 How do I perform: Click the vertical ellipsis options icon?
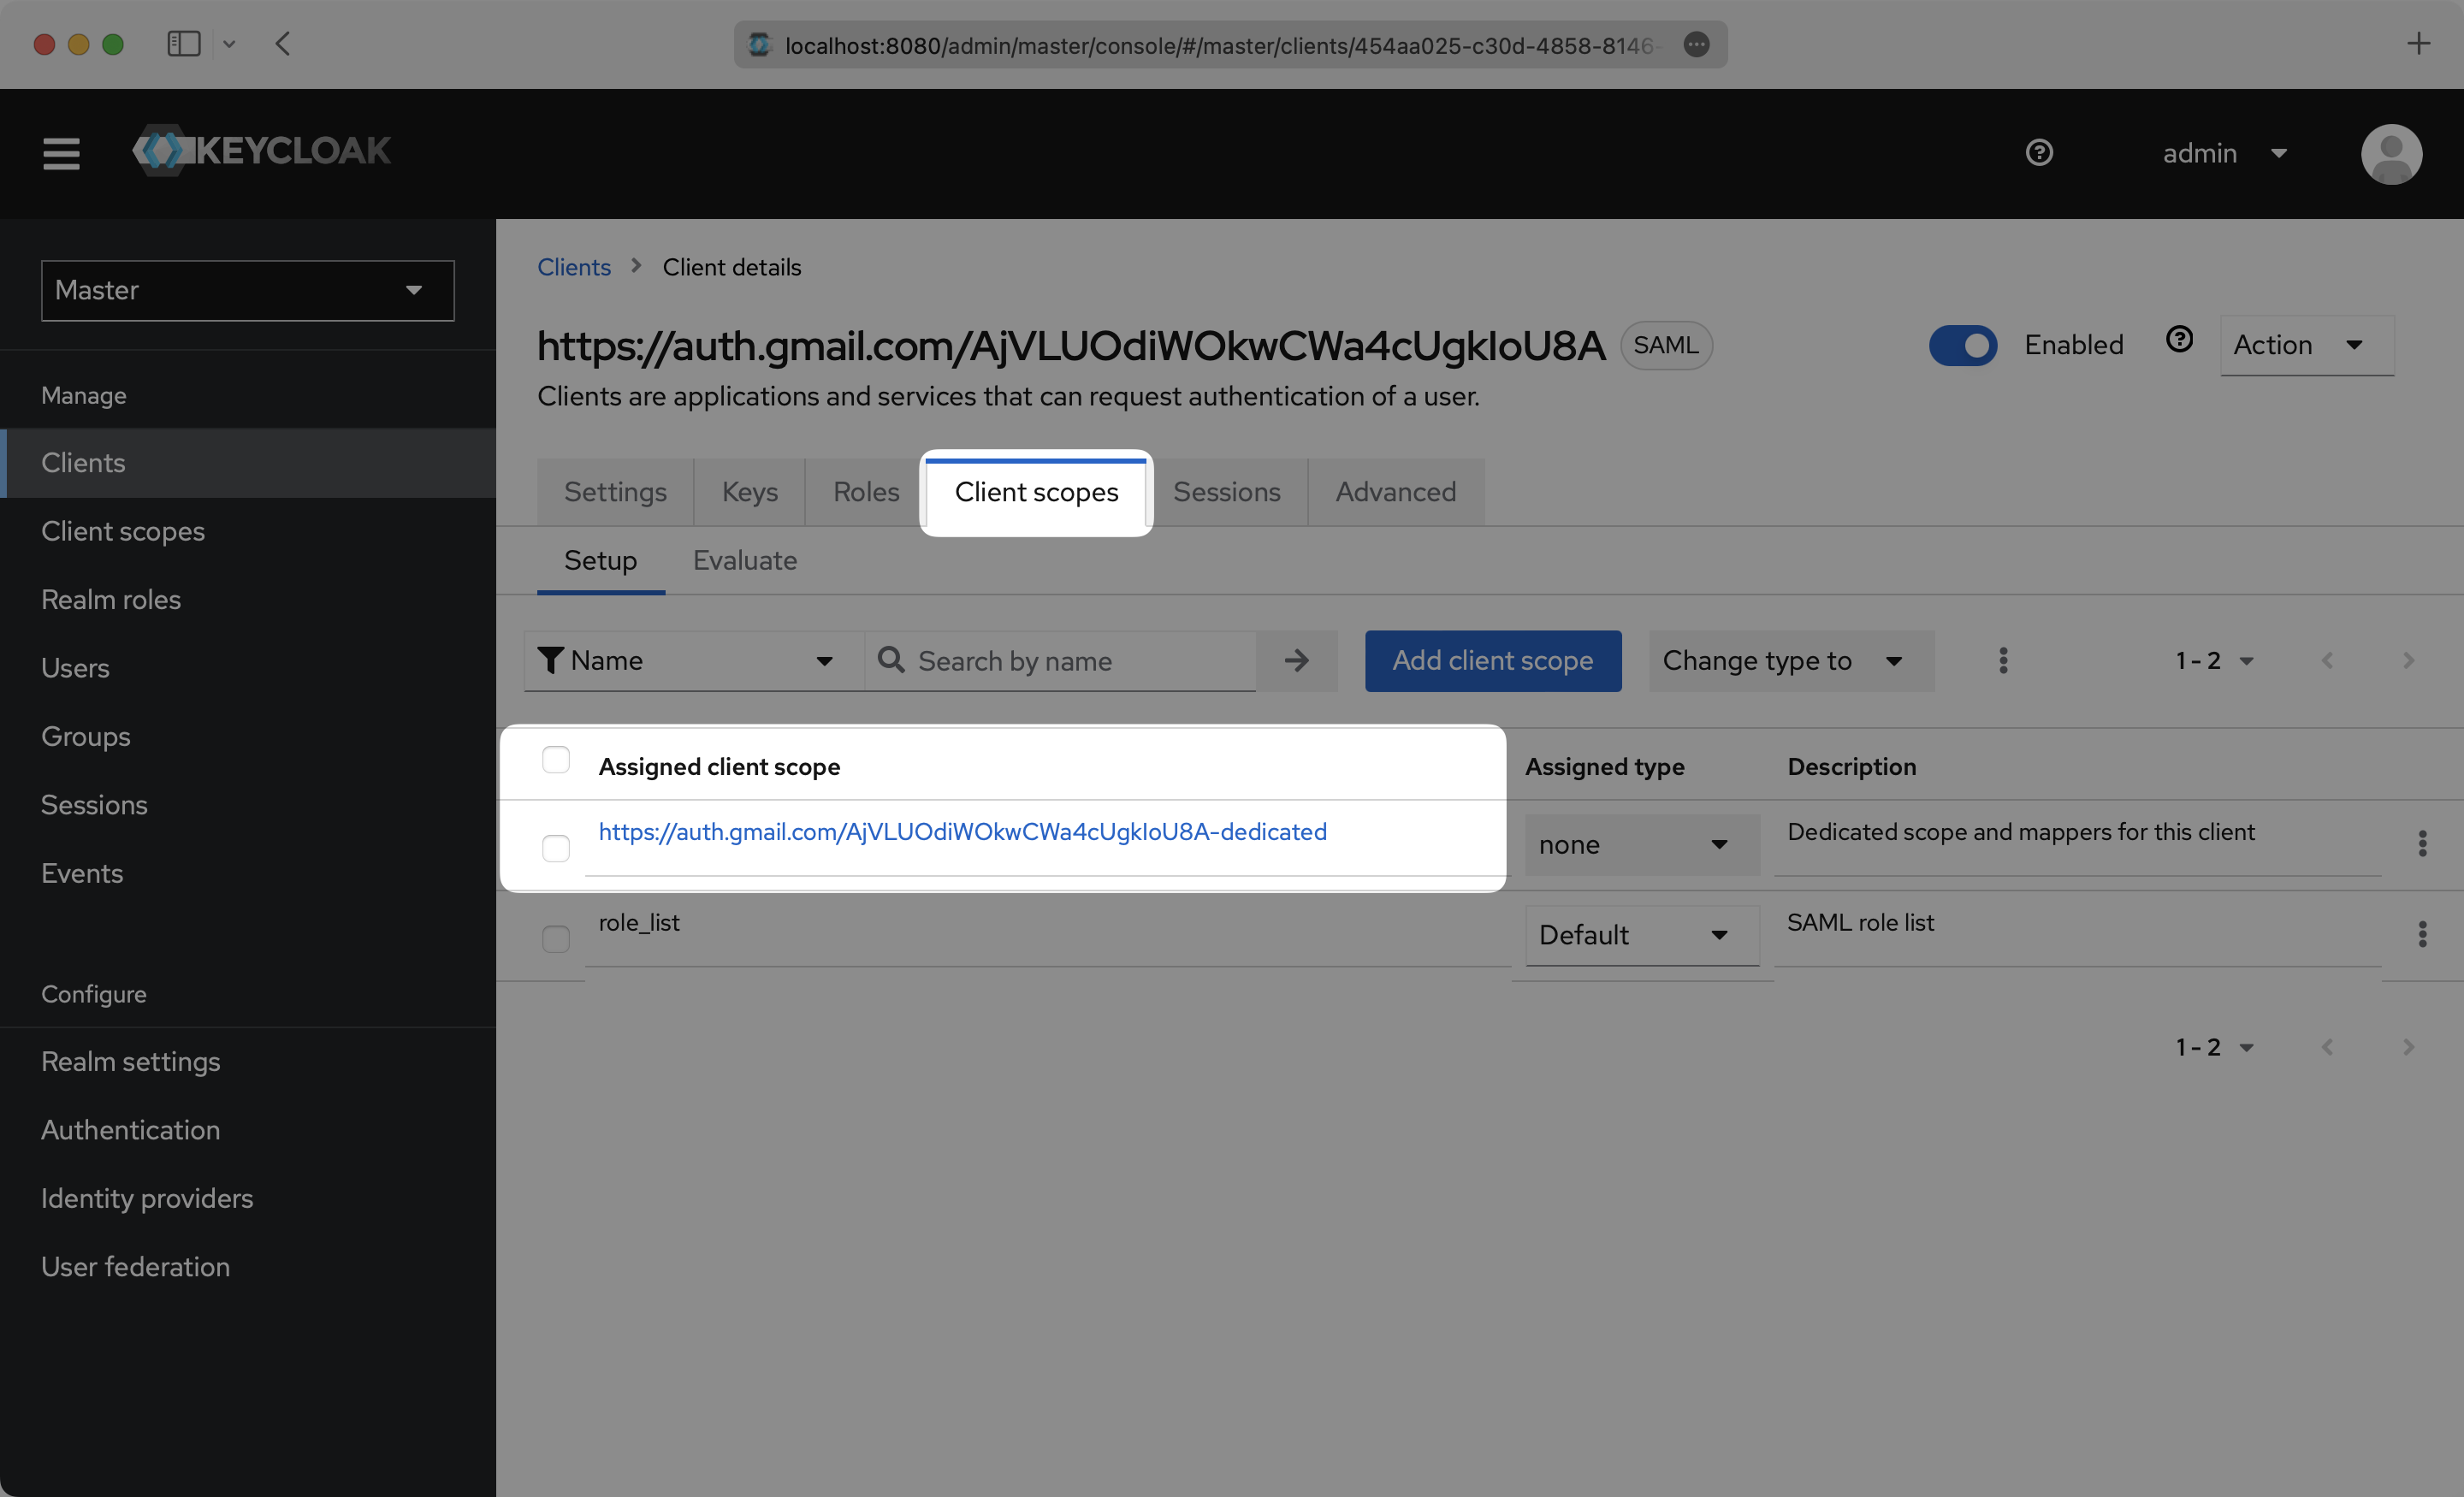[2003, 660]
